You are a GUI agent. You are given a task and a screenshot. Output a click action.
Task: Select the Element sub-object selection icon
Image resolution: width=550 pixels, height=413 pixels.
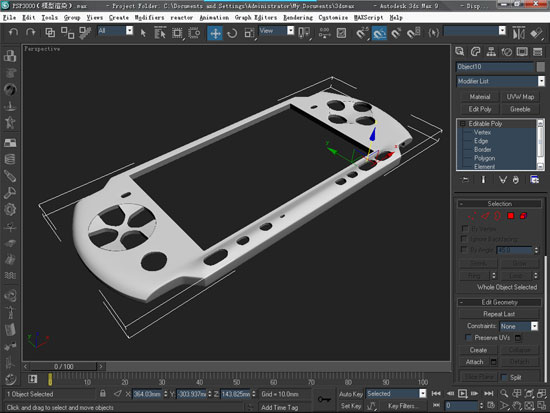(523, 216)
